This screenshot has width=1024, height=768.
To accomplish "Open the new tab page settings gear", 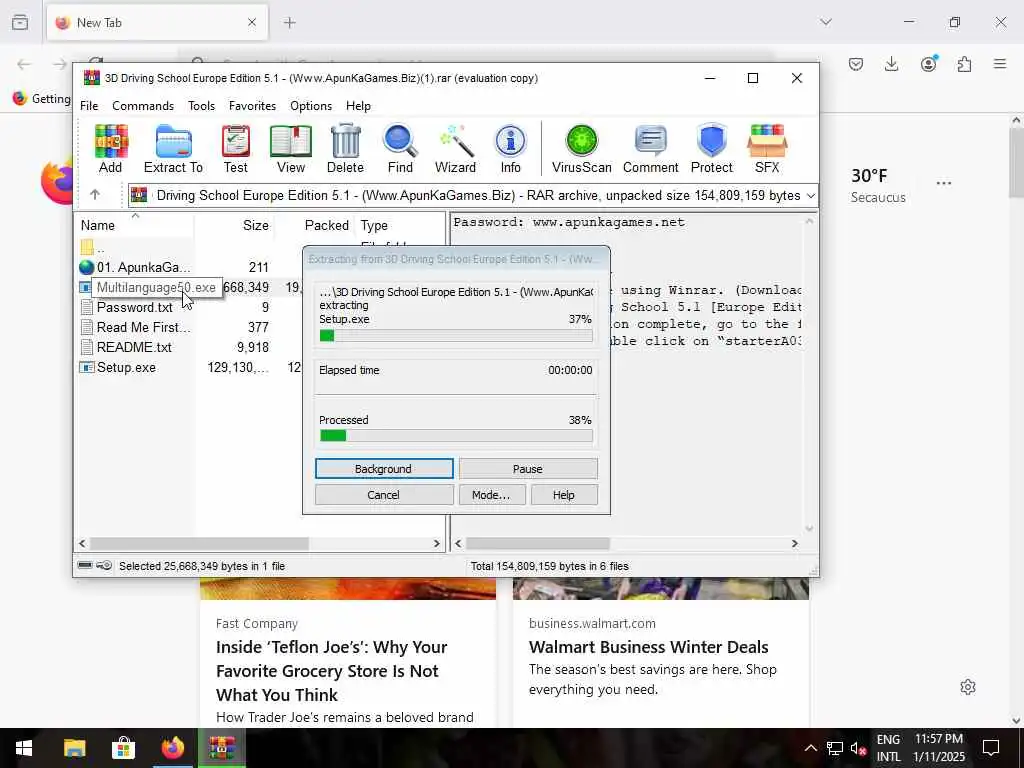I will point(968,687).
